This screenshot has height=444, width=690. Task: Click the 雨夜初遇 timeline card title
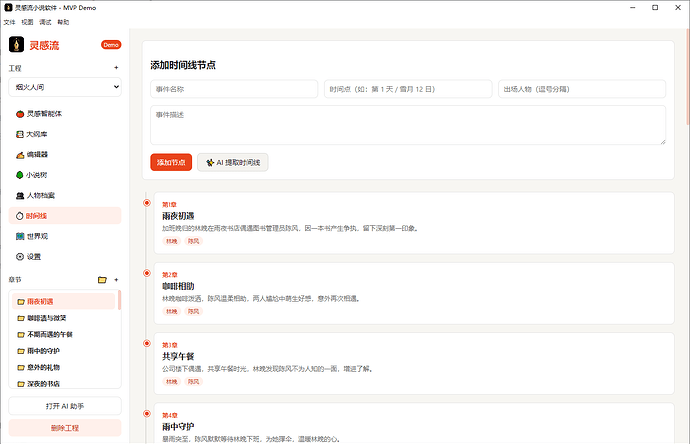click(x=178, y=216)
